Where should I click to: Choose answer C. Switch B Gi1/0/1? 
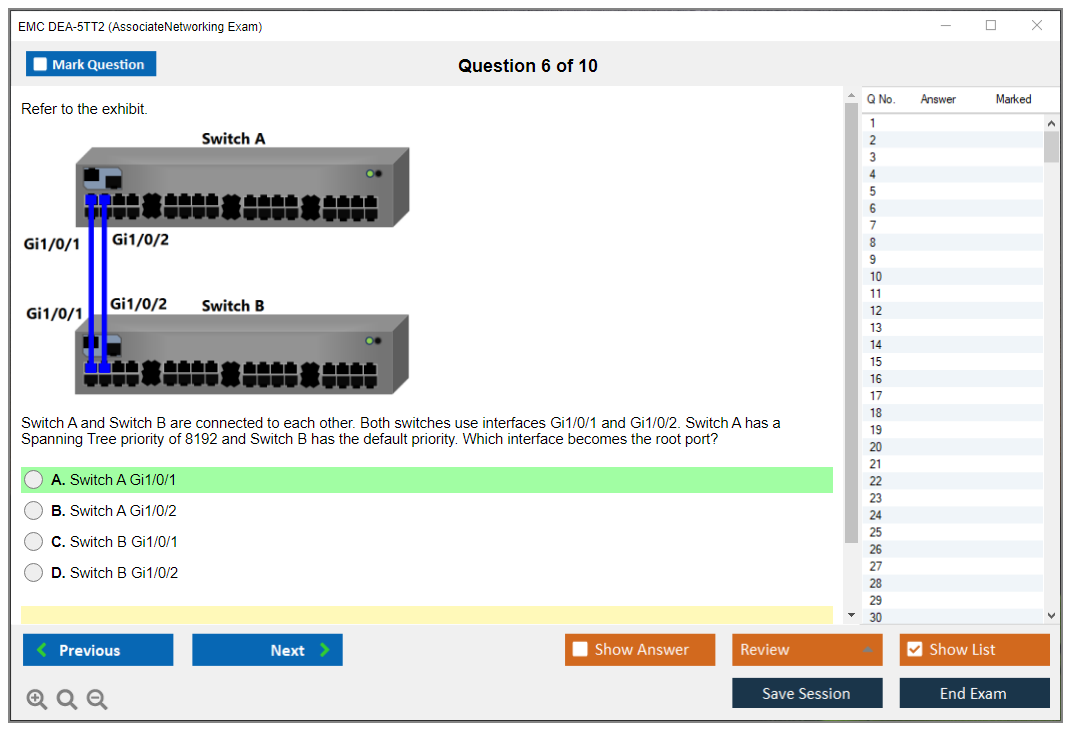click(34, 542)
